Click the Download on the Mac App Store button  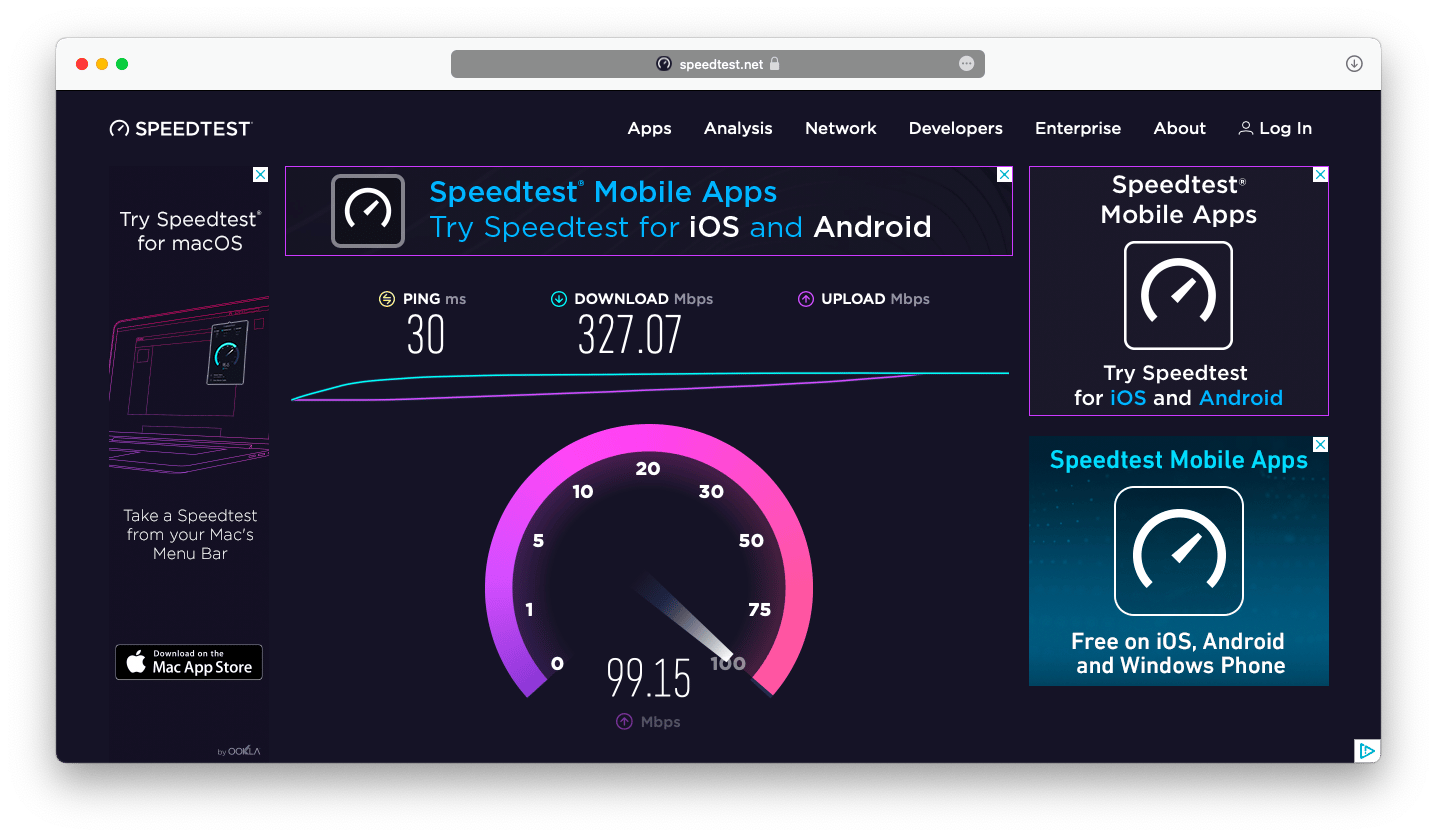tap(189, 662)
